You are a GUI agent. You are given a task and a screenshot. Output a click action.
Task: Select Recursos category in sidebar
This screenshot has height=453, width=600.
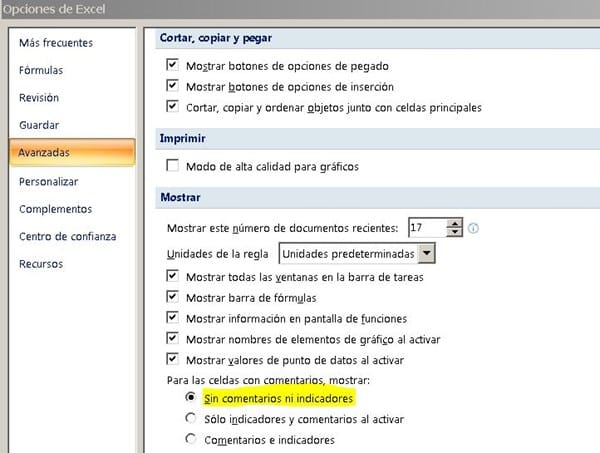coord(41,264)
